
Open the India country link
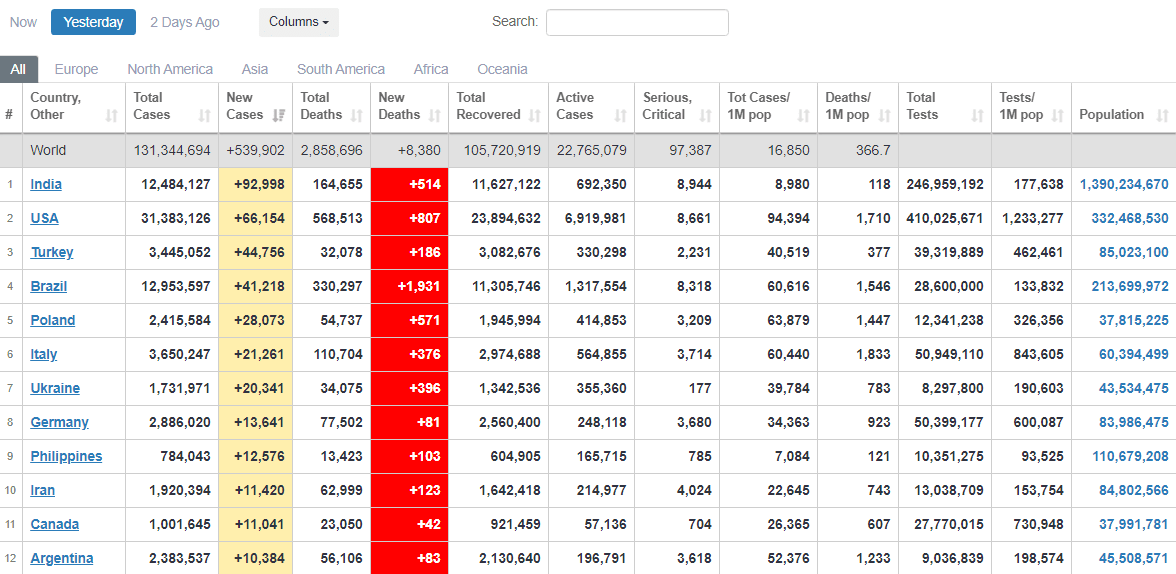tap(45, 184)
